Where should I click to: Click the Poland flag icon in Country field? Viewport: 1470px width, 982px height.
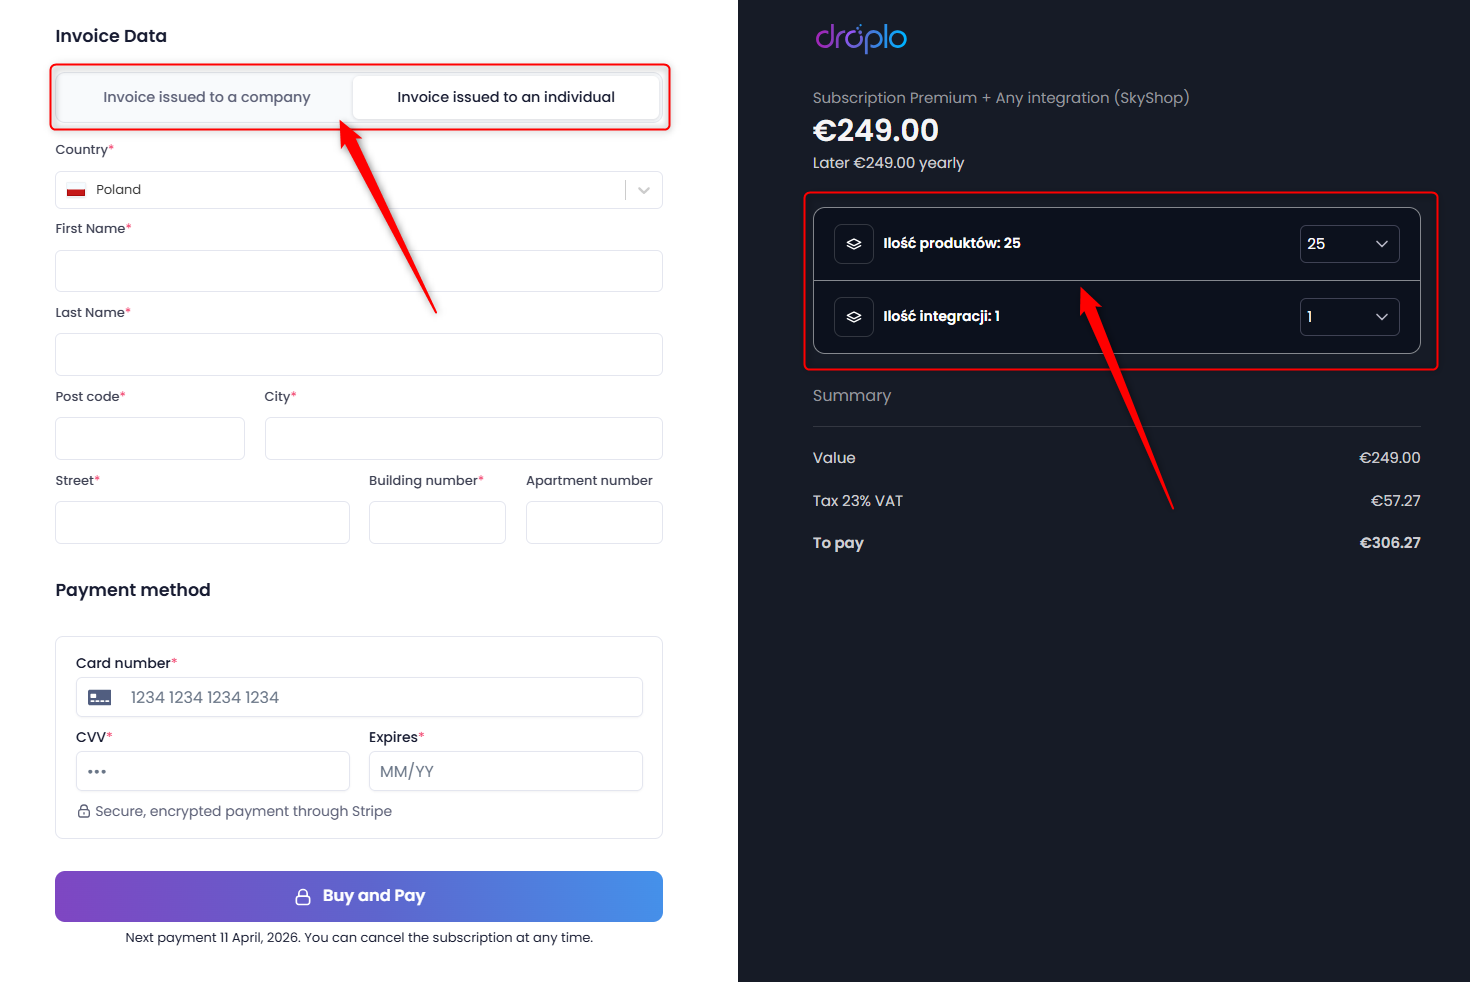click(76, 190)
